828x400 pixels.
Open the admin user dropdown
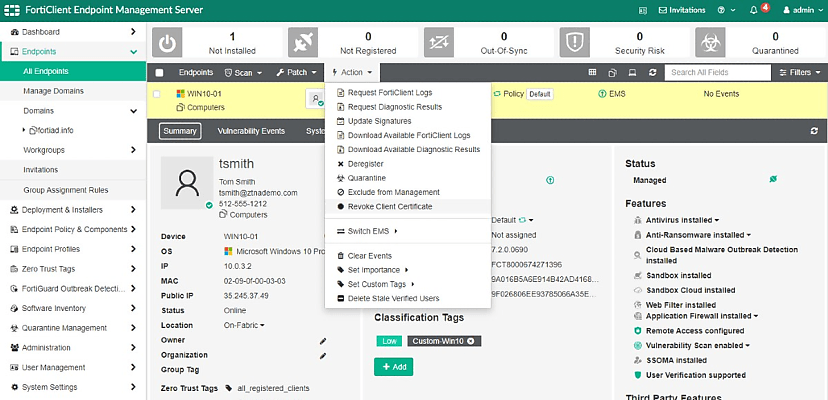(802, 10)
